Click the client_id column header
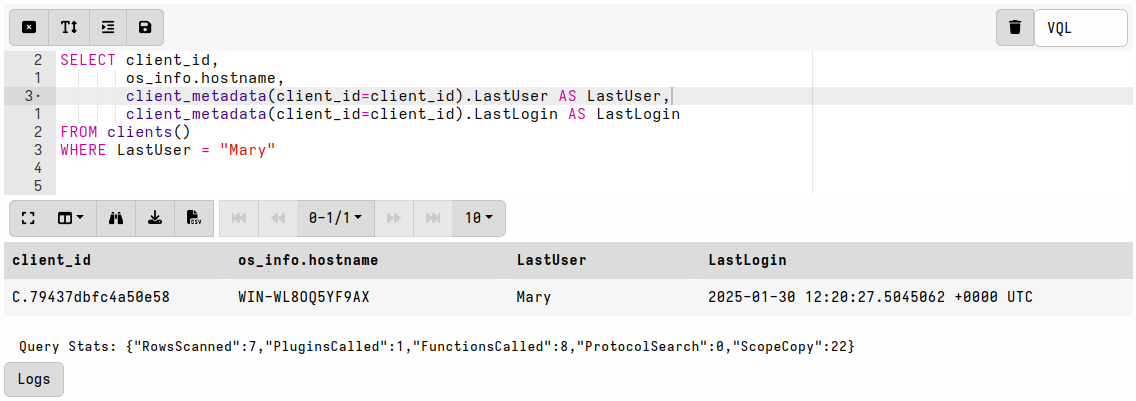Image resolution: width=1136 pixels, height=401 pixels. 52,260
